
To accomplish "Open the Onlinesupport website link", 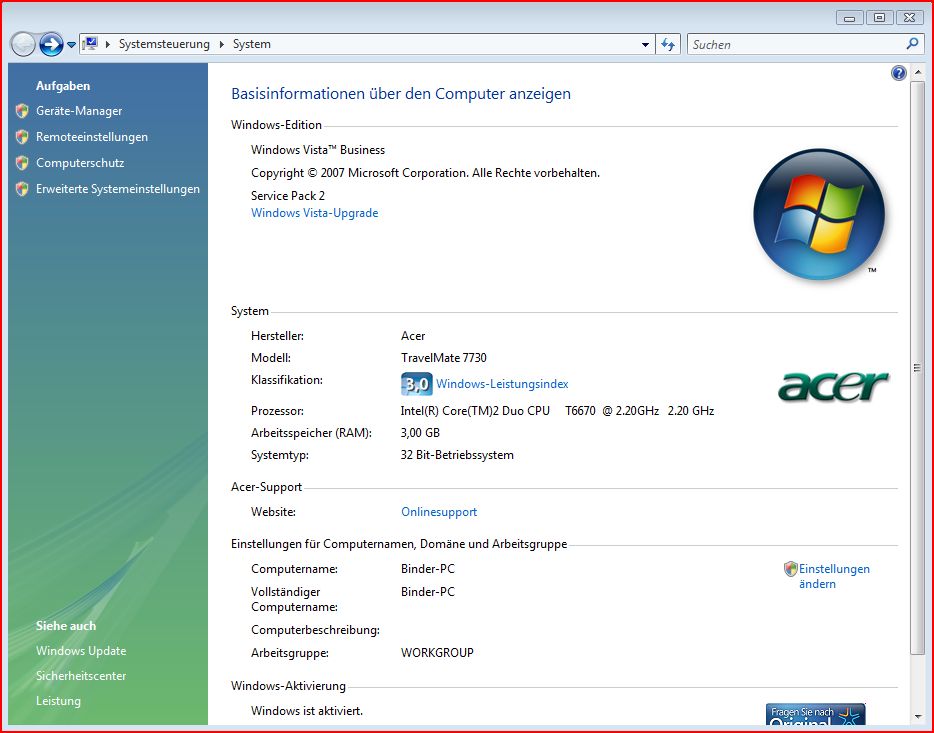I will [x=439, y=512].
